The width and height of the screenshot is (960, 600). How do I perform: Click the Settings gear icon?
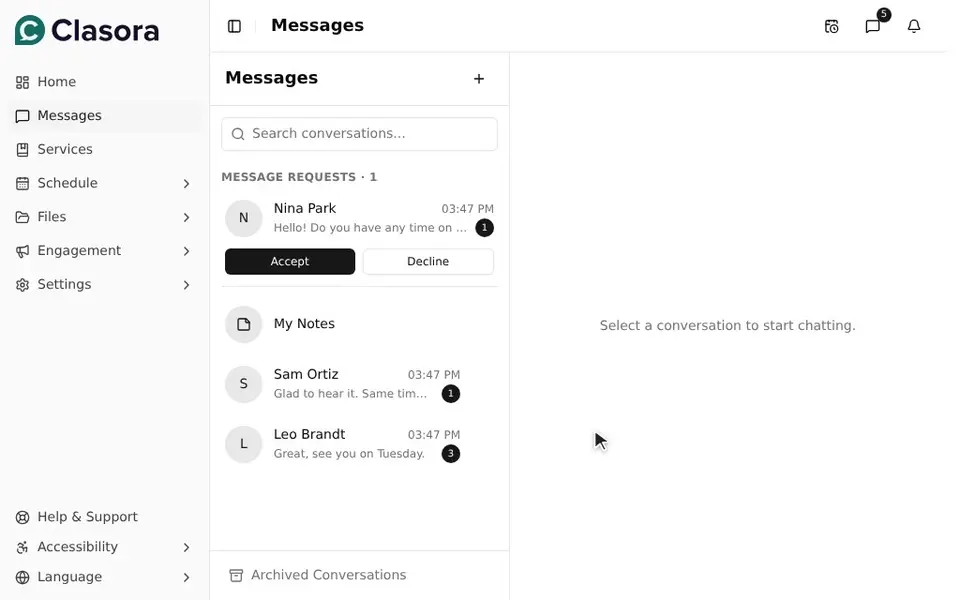[23, 285]
